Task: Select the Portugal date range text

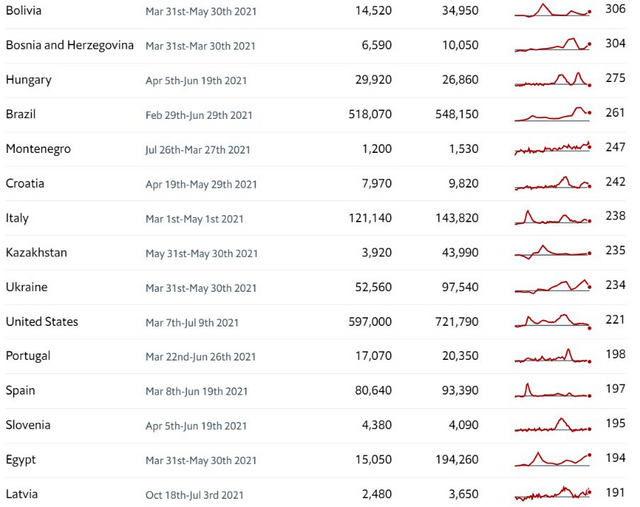Action: 200,357
